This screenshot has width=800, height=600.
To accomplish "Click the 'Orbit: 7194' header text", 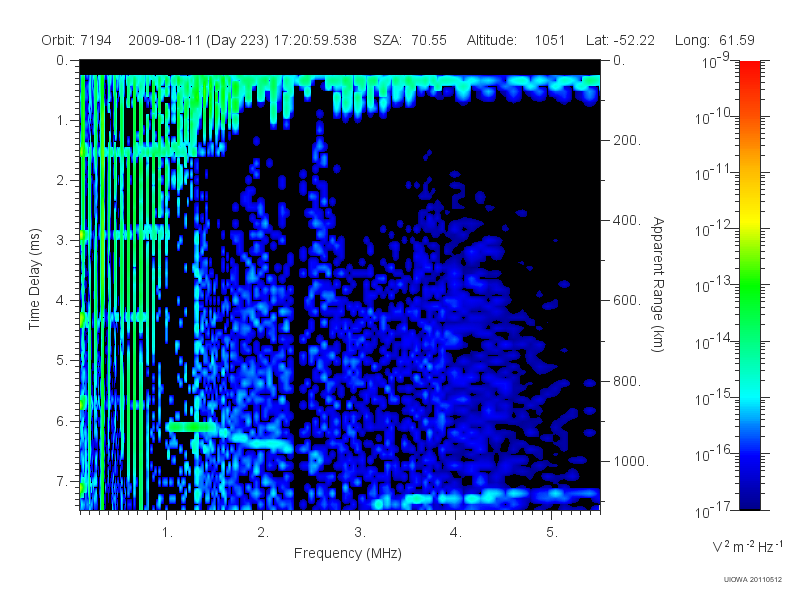I will [x=76, y=40].
